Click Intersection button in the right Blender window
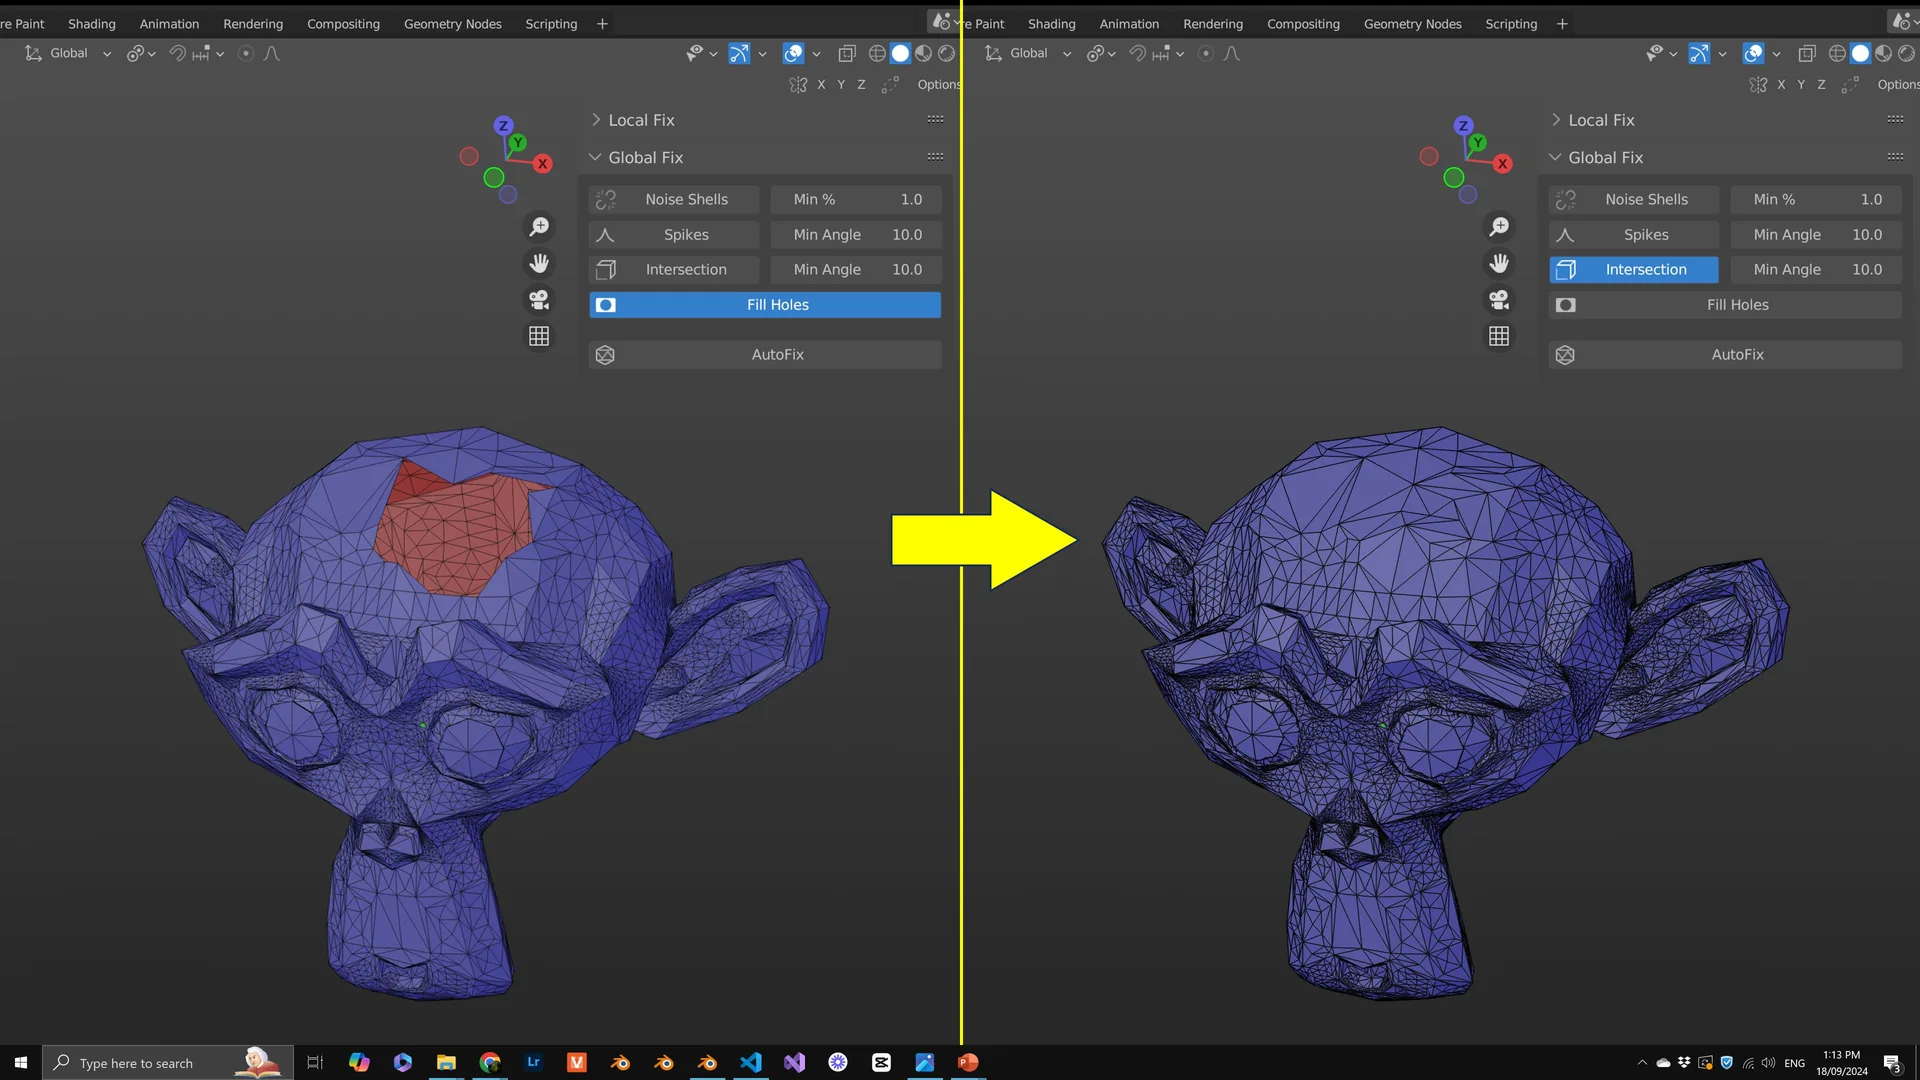This screenshot has width=1920, height=1080. pyautogui.click(x=1634, y=270)
